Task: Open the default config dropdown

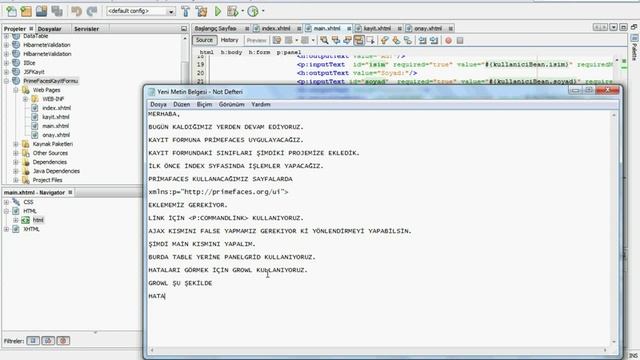Action: point(171,11)
